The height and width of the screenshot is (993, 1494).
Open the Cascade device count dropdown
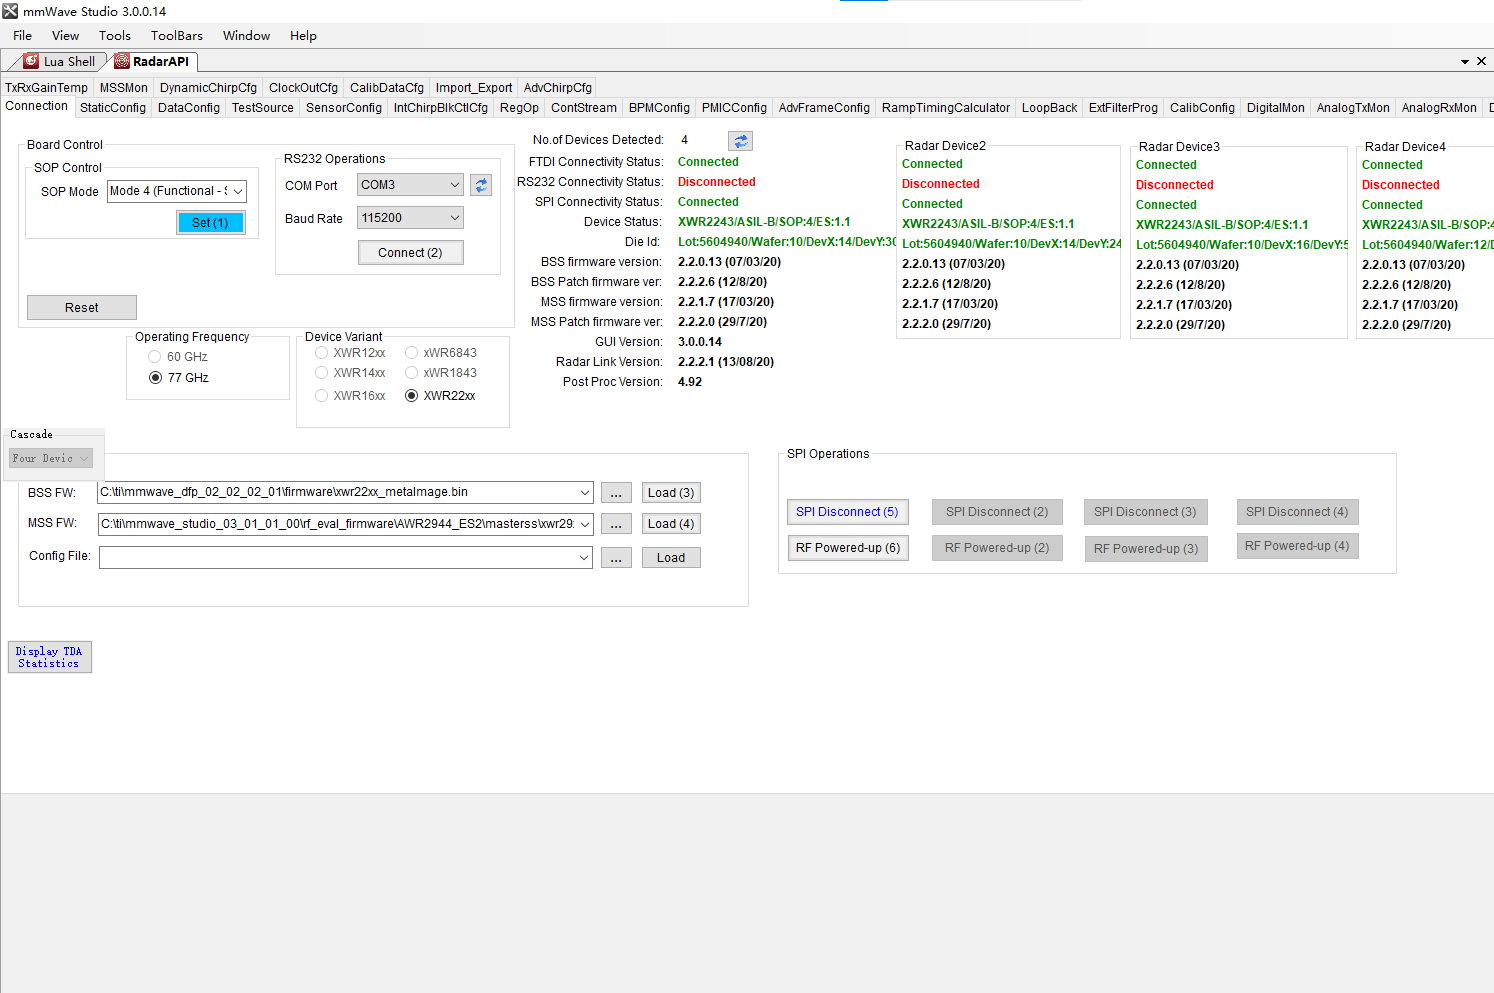click(x=84, y=459)
